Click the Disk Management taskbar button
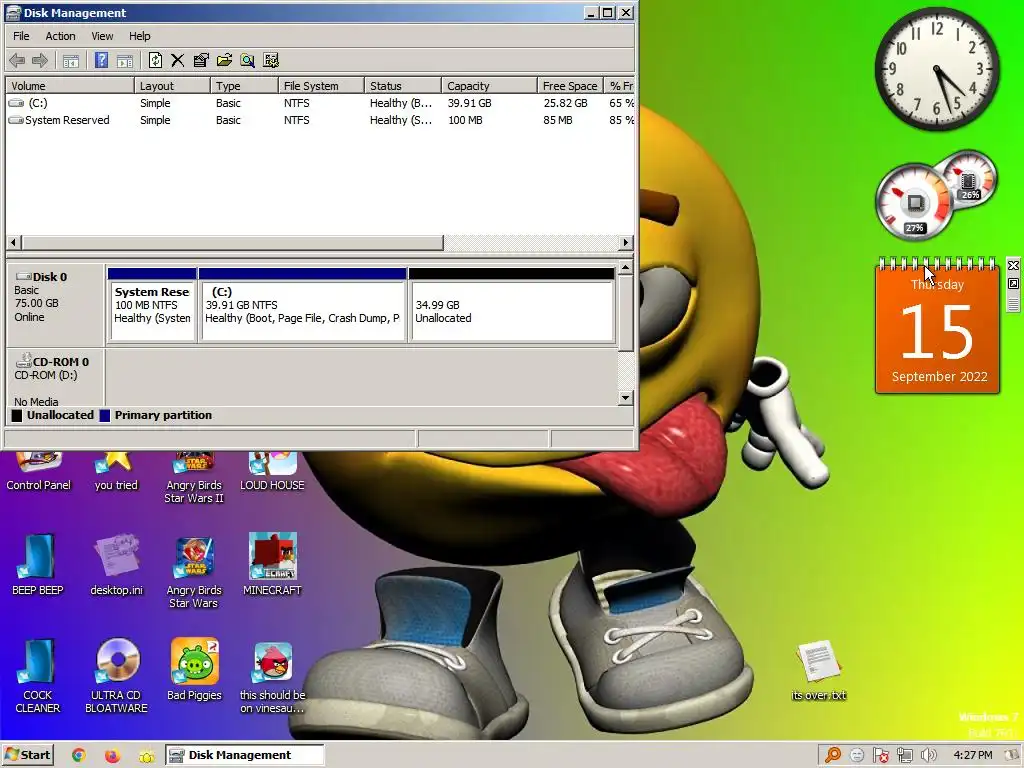Screen dimensions: 1024x768 click(244, 755)
